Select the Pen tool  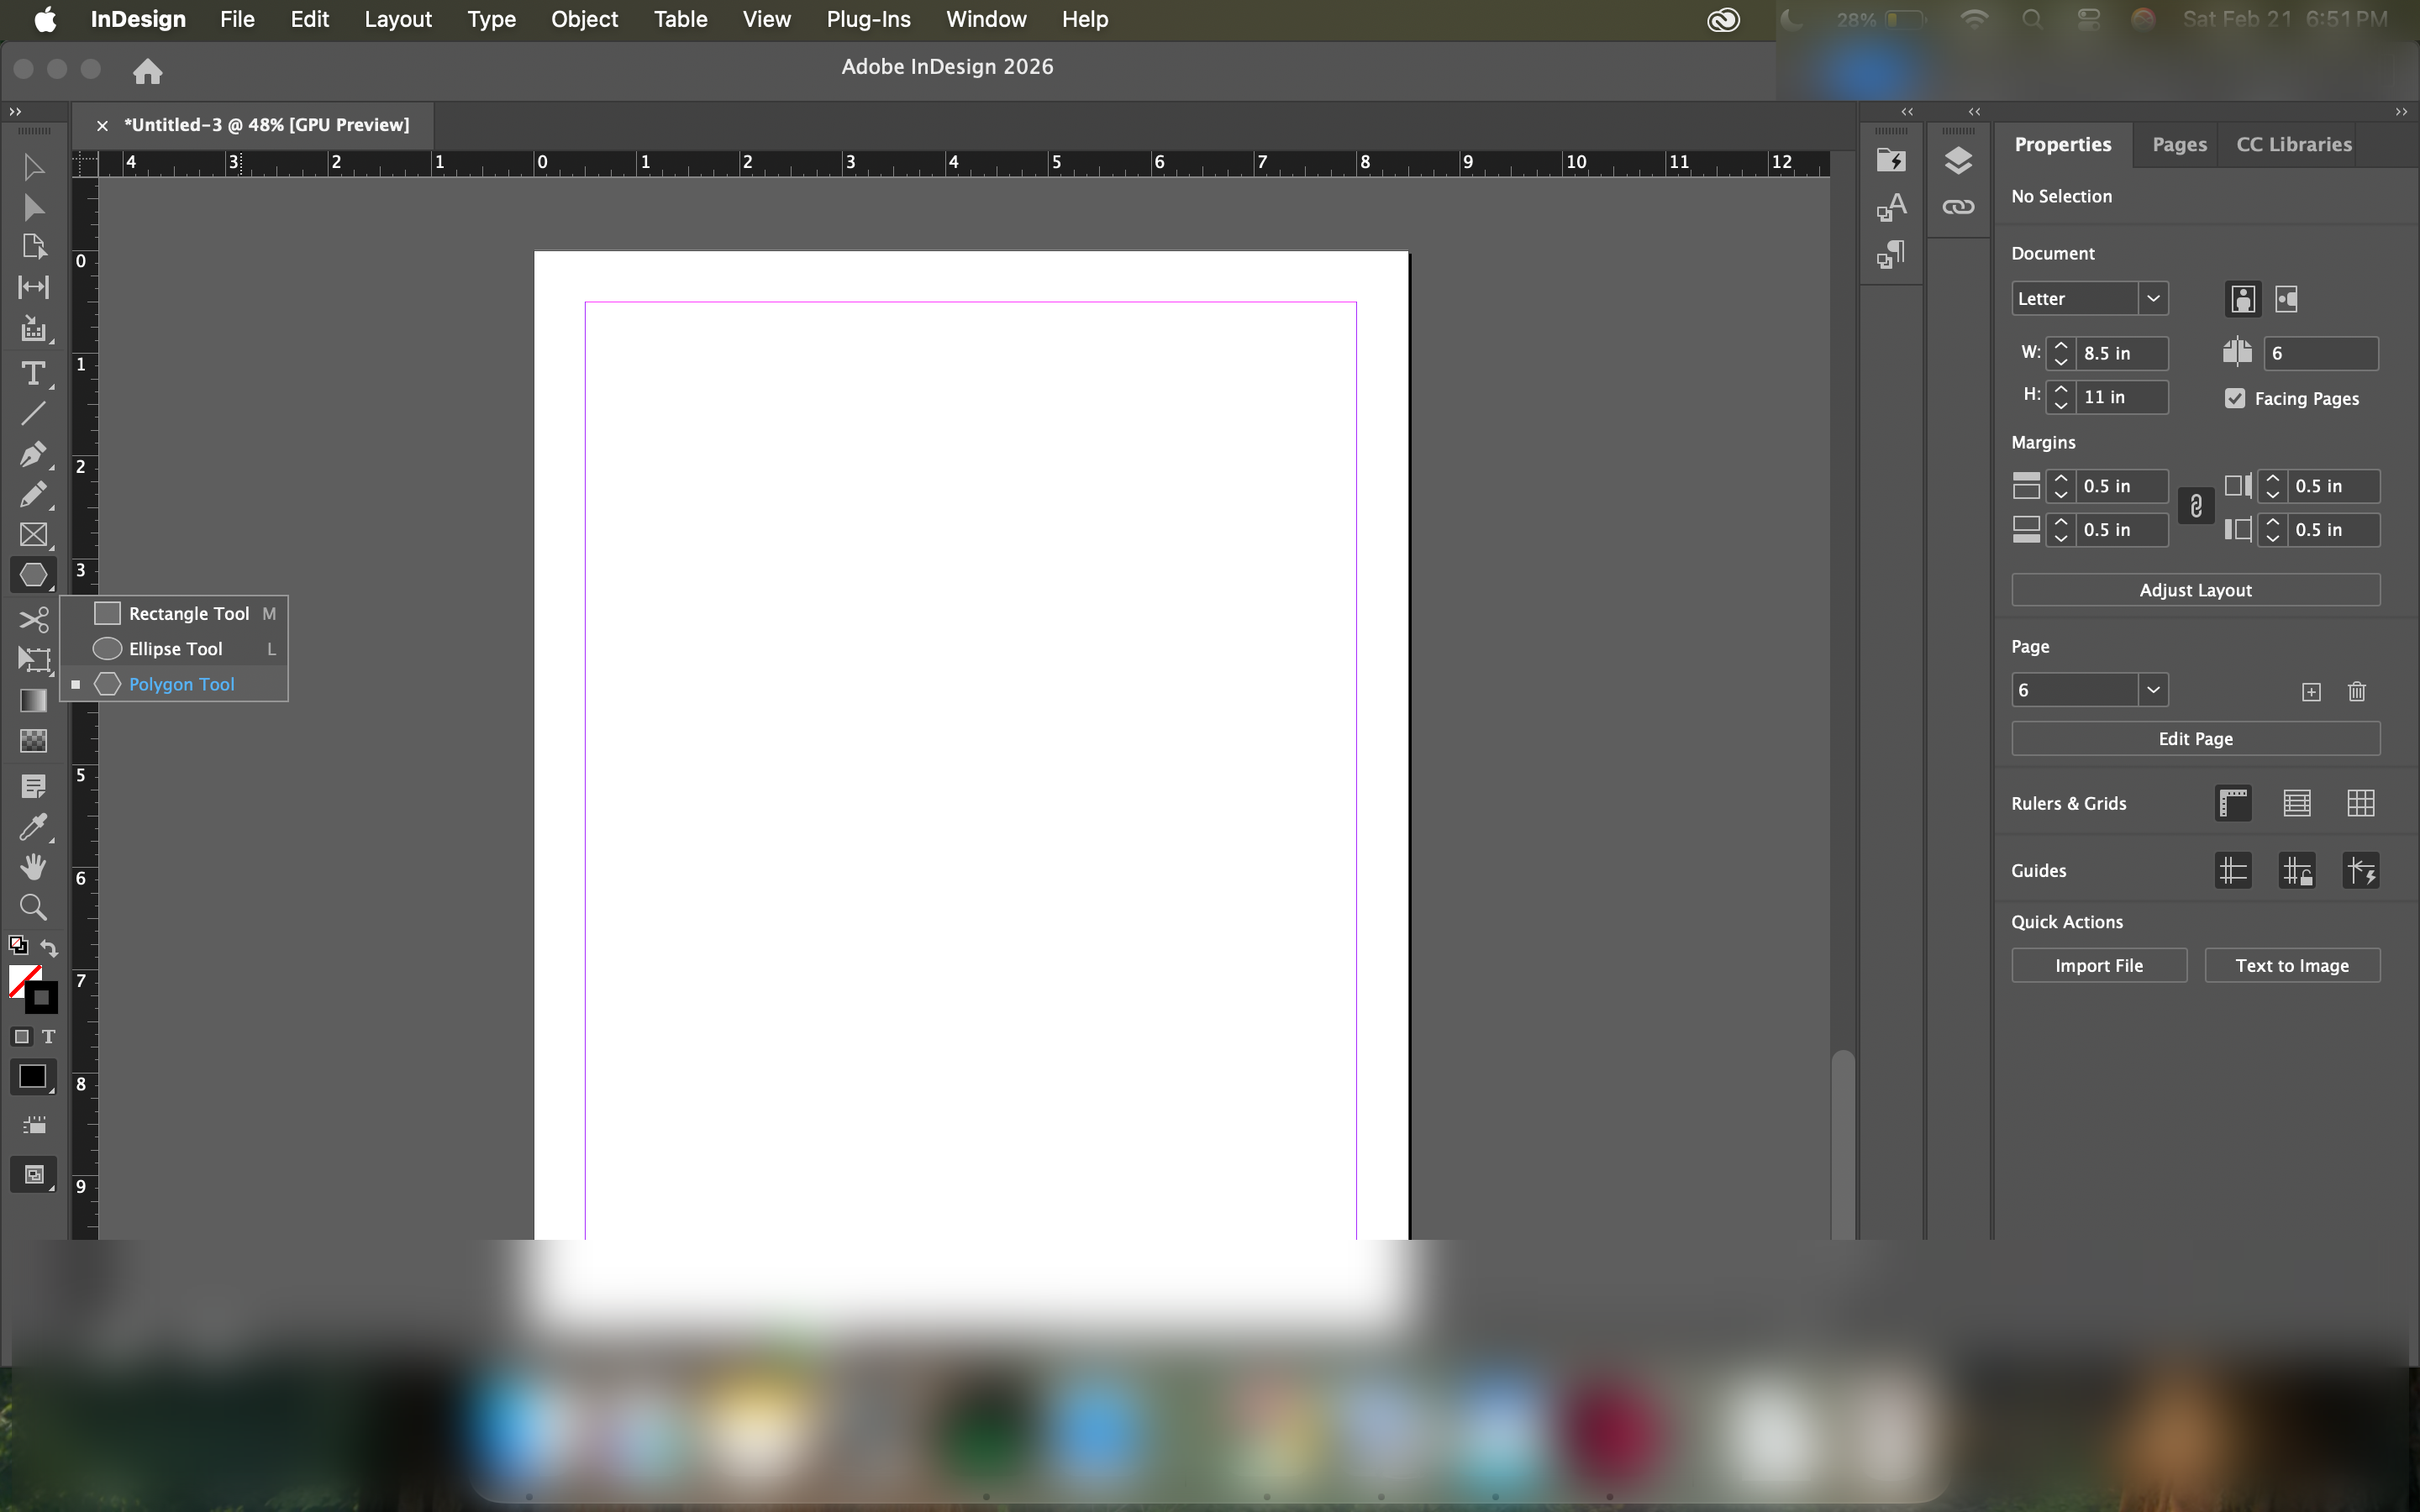(x=33, y=454)
